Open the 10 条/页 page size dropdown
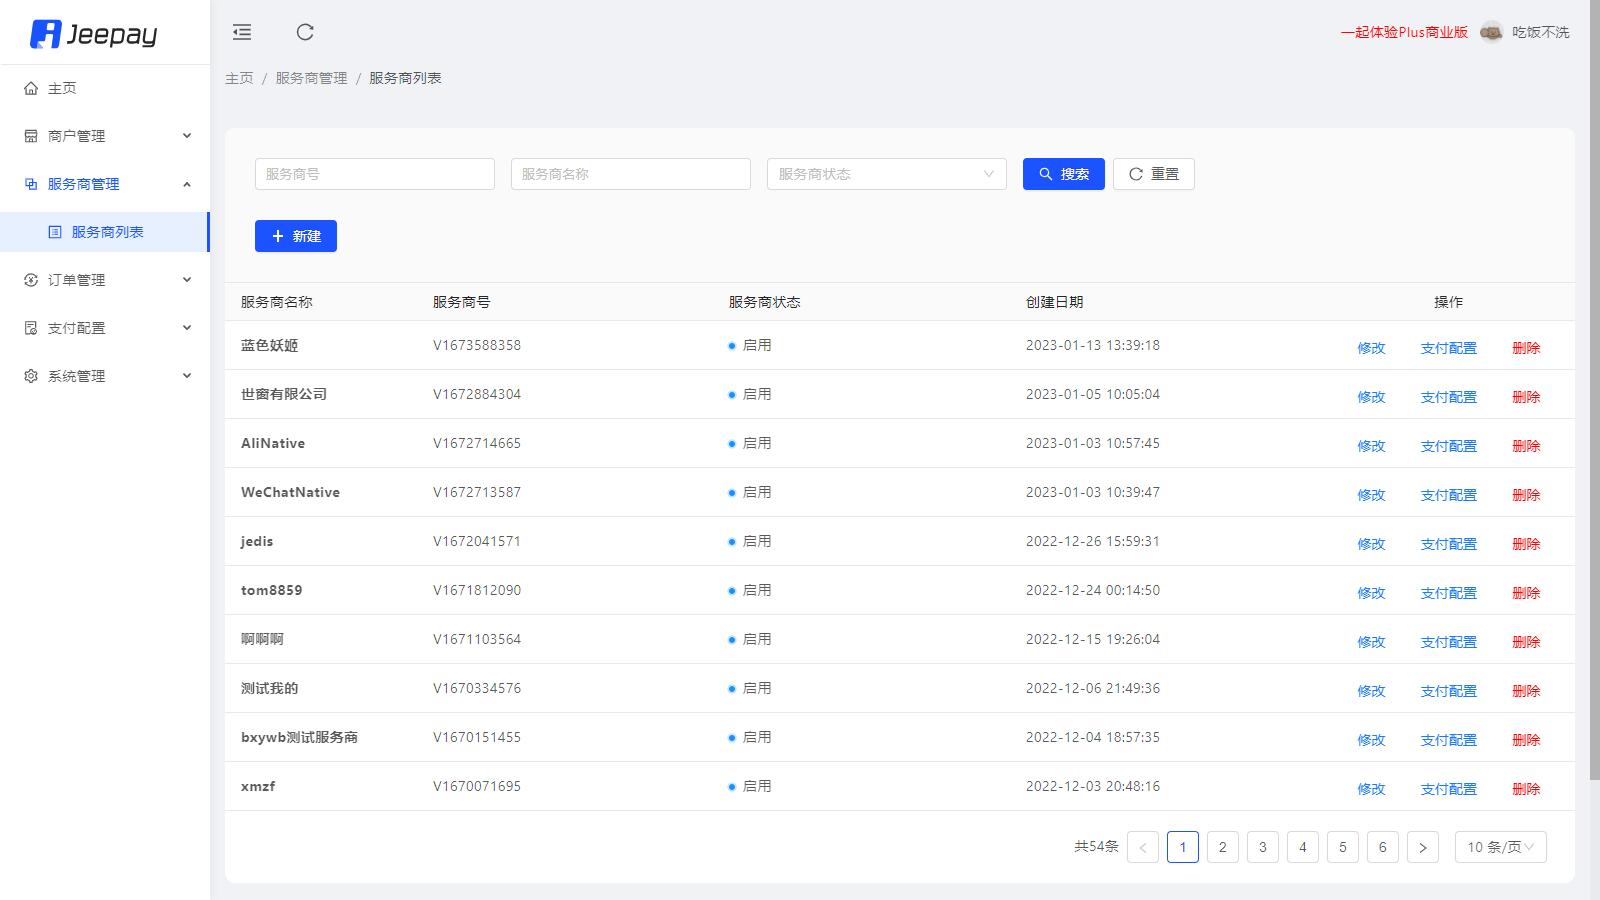1600x900 pixels. point(1500,847)
